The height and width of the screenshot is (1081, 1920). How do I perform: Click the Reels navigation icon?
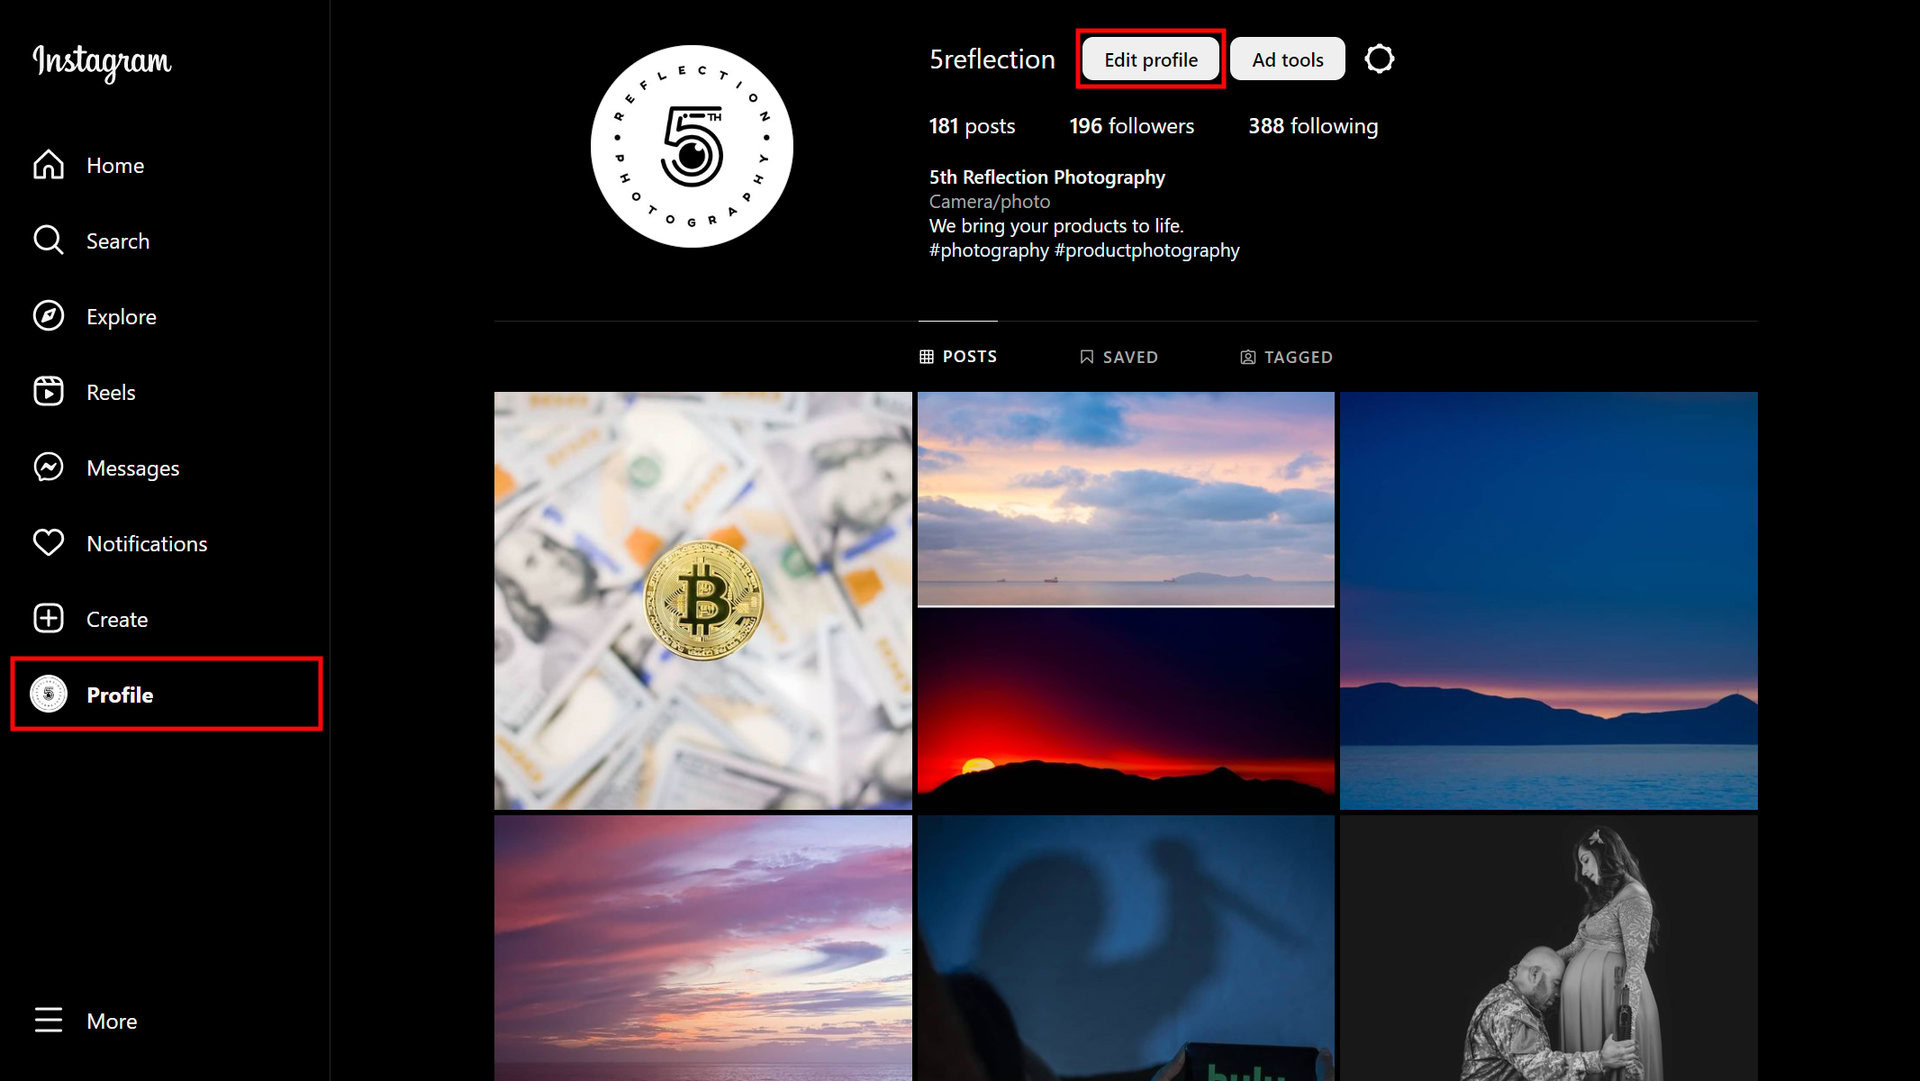tap(47, 392)
